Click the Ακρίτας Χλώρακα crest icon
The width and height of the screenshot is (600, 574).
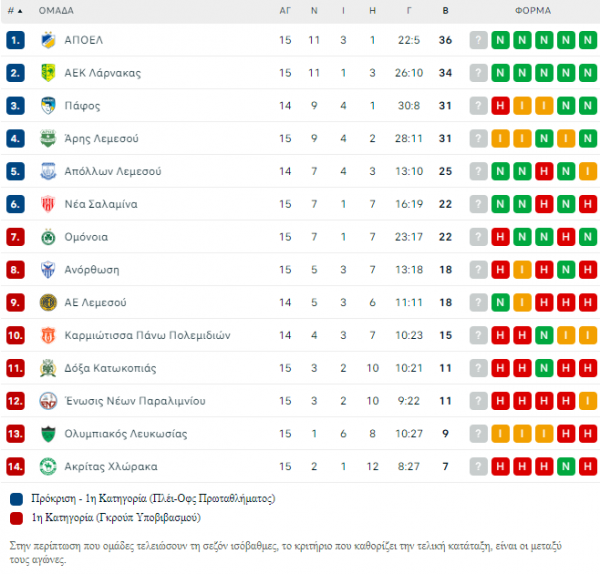pos(48,467)
